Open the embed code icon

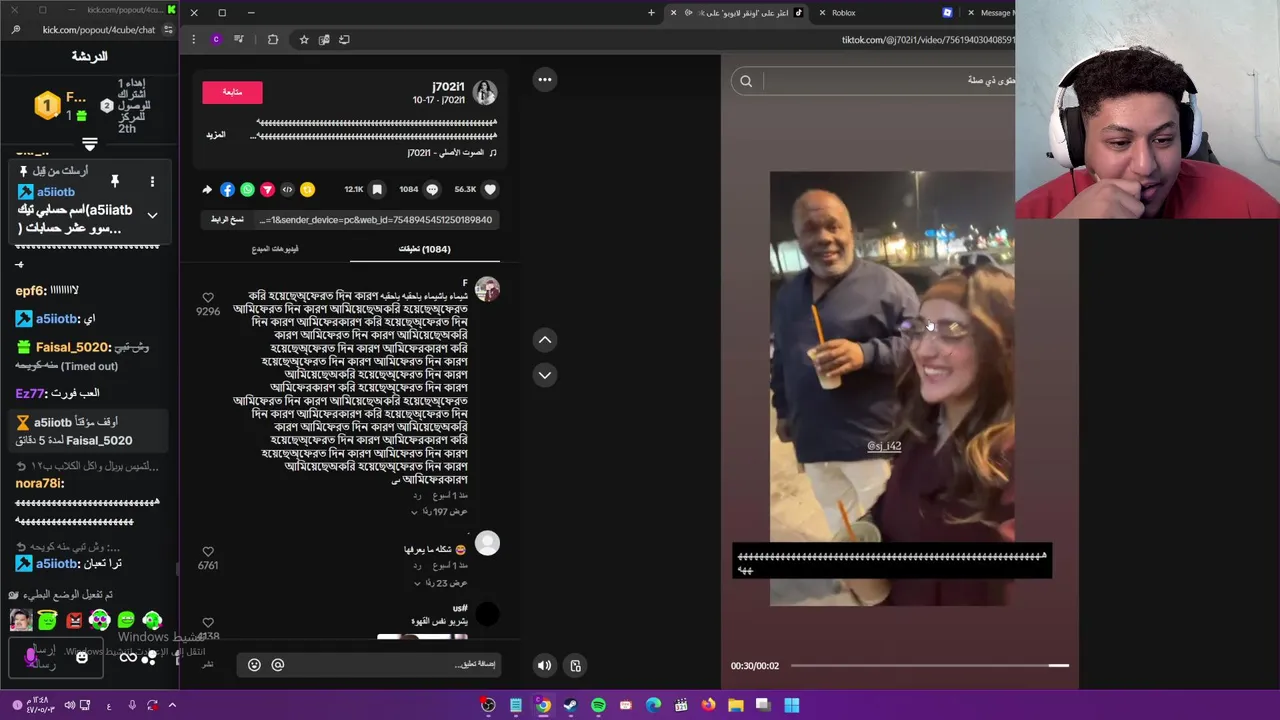pyautogui.click(x=287, y=189)
